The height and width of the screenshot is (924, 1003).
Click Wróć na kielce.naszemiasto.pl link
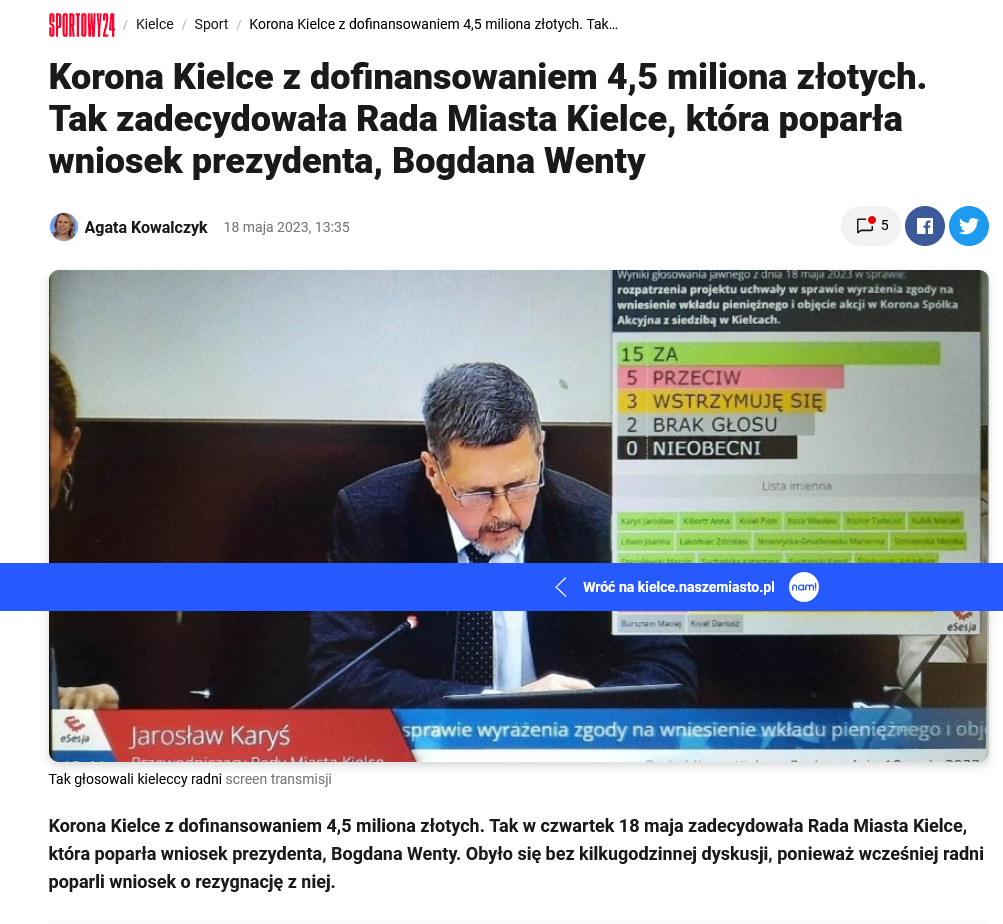tap(679, 587)
